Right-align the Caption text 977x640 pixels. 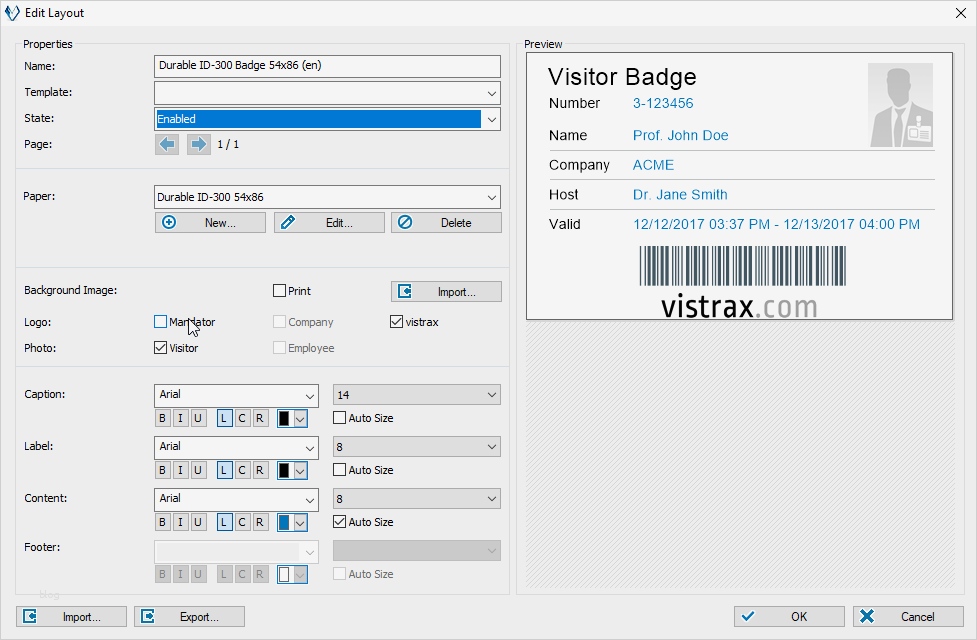coord(260,418)
